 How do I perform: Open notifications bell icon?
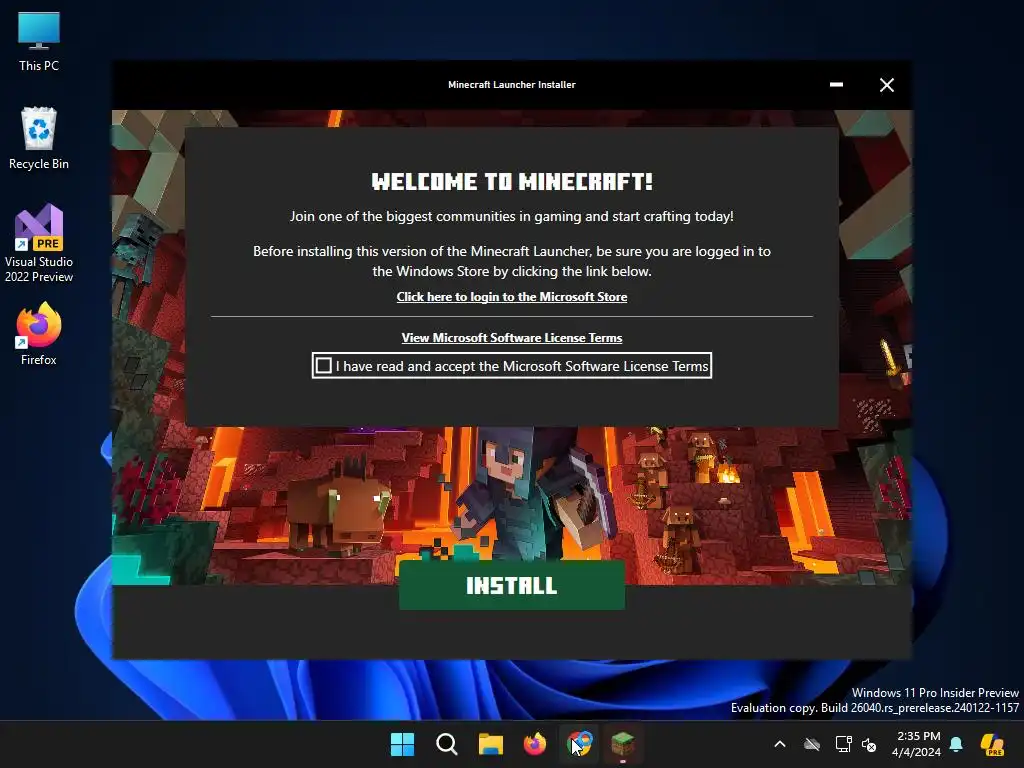point(956,744)
